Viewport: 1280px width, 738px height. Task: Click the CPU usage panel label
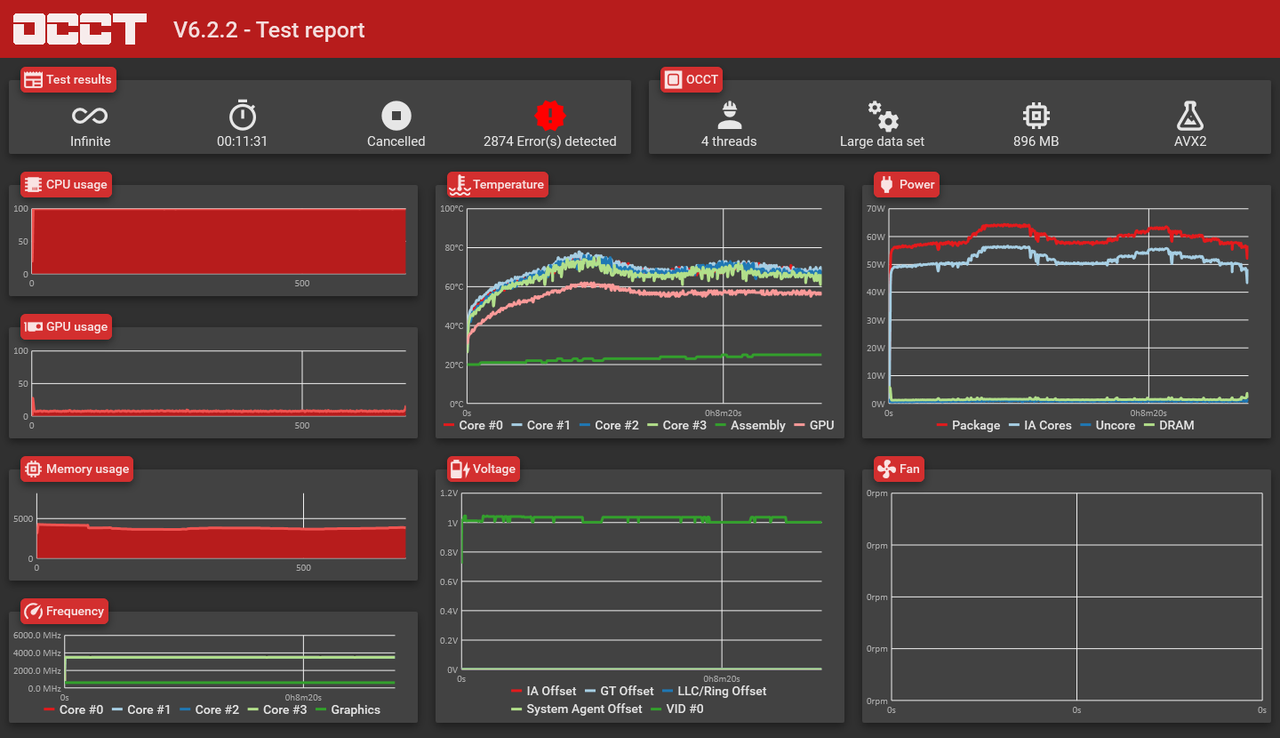(66, 184)
